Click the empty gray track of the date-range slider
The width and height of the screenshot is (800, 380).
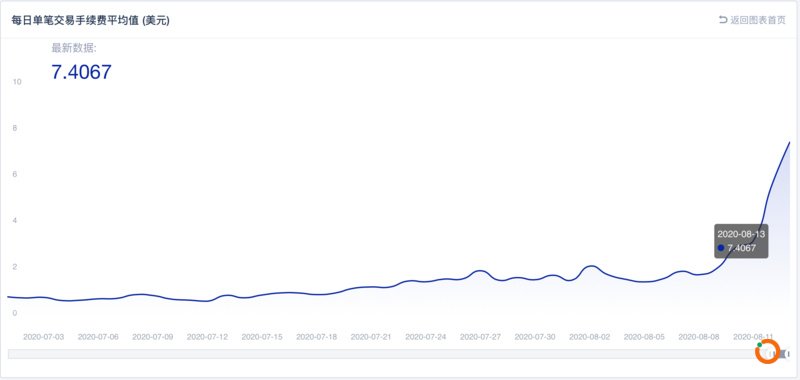click(x=381, y=353)
